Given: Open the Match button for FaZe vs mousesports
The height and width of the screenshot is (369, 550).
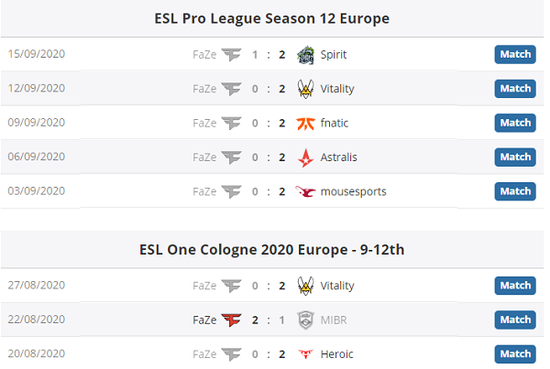Looking at the screenshot, I should 515,191.
